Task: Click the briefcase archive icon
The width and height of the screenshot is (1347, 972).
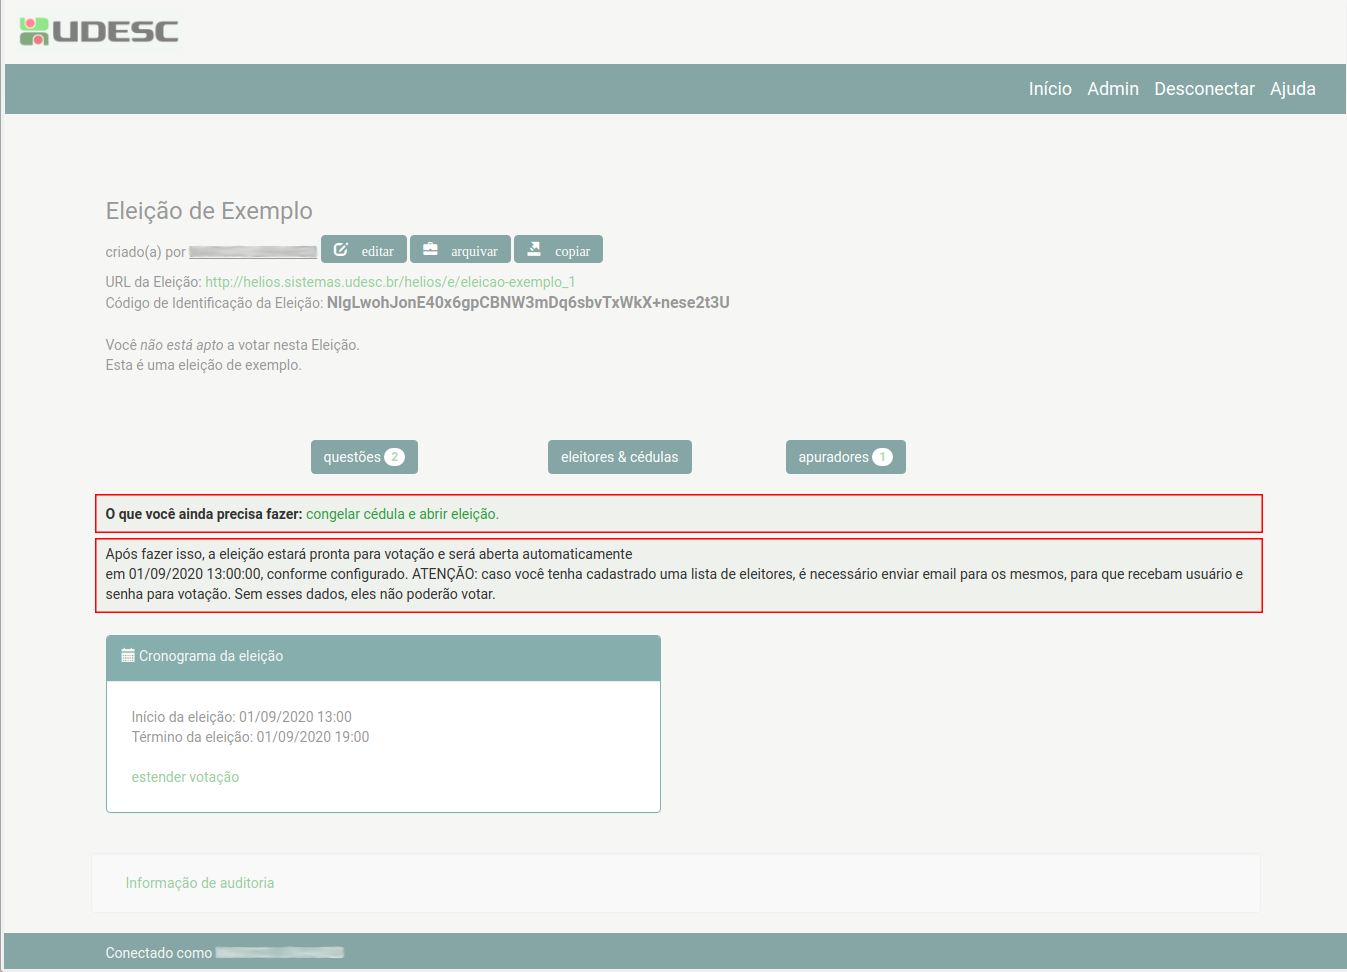Action: (x=430, y=250)
